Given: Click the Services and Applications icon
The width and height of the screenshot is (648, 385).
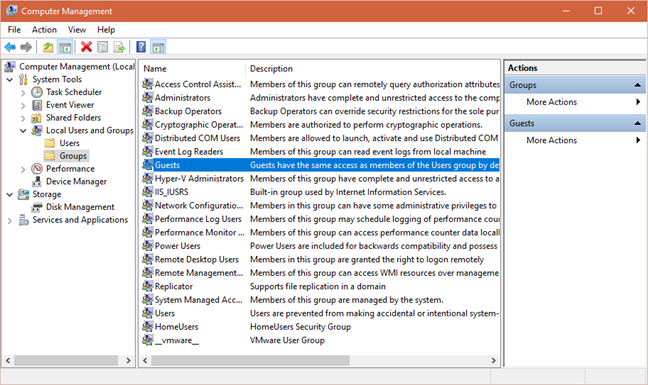Looking at the screenshot, I should [24, 220].
